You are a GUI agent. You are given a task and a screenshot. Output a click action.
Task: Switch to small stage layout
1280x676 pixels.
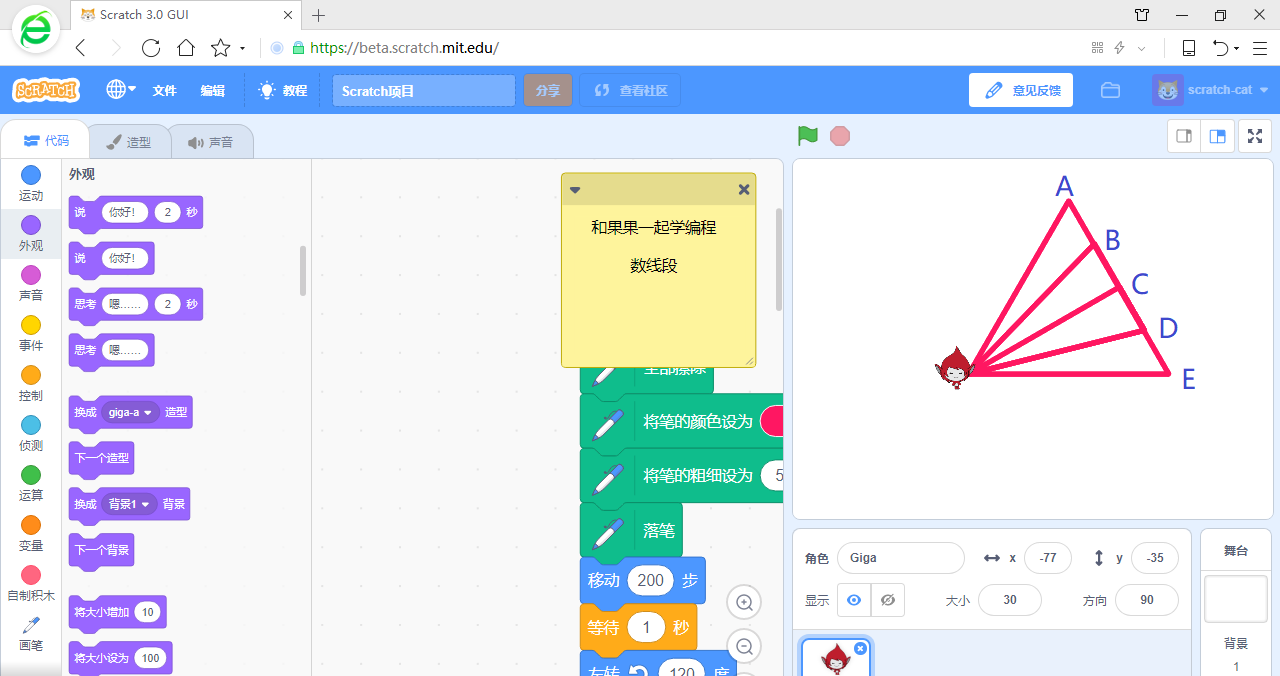[x=1184, y=137]
